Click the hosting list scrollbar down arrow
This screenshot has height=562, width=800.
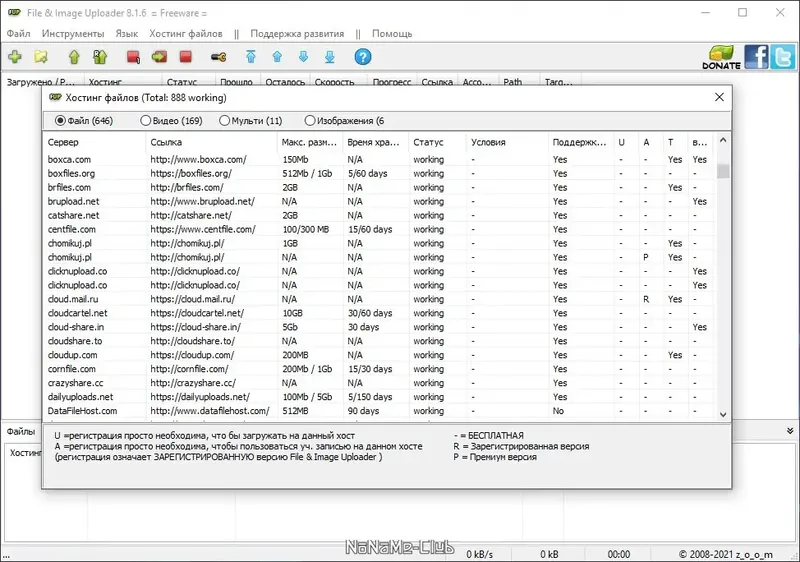723,415
